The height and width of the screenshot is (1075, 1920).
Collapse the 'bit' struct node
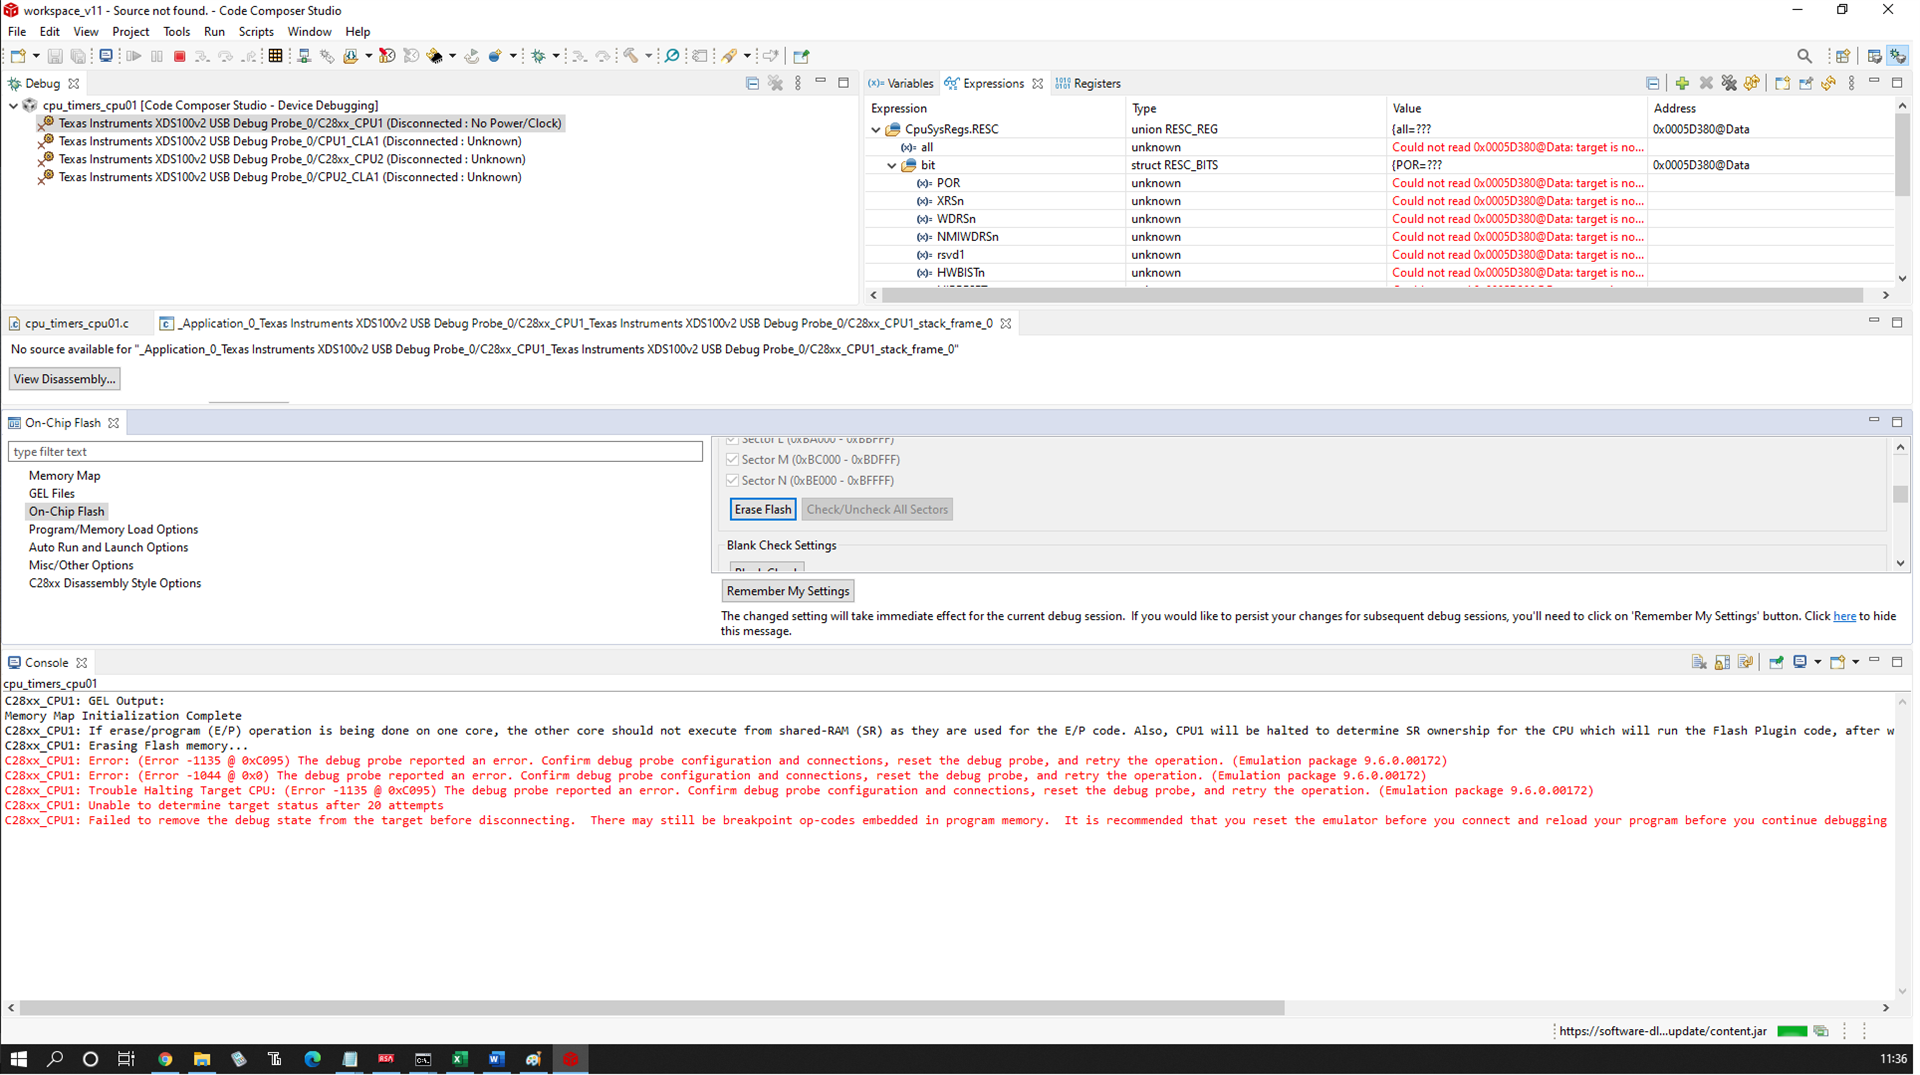point(892,165)
